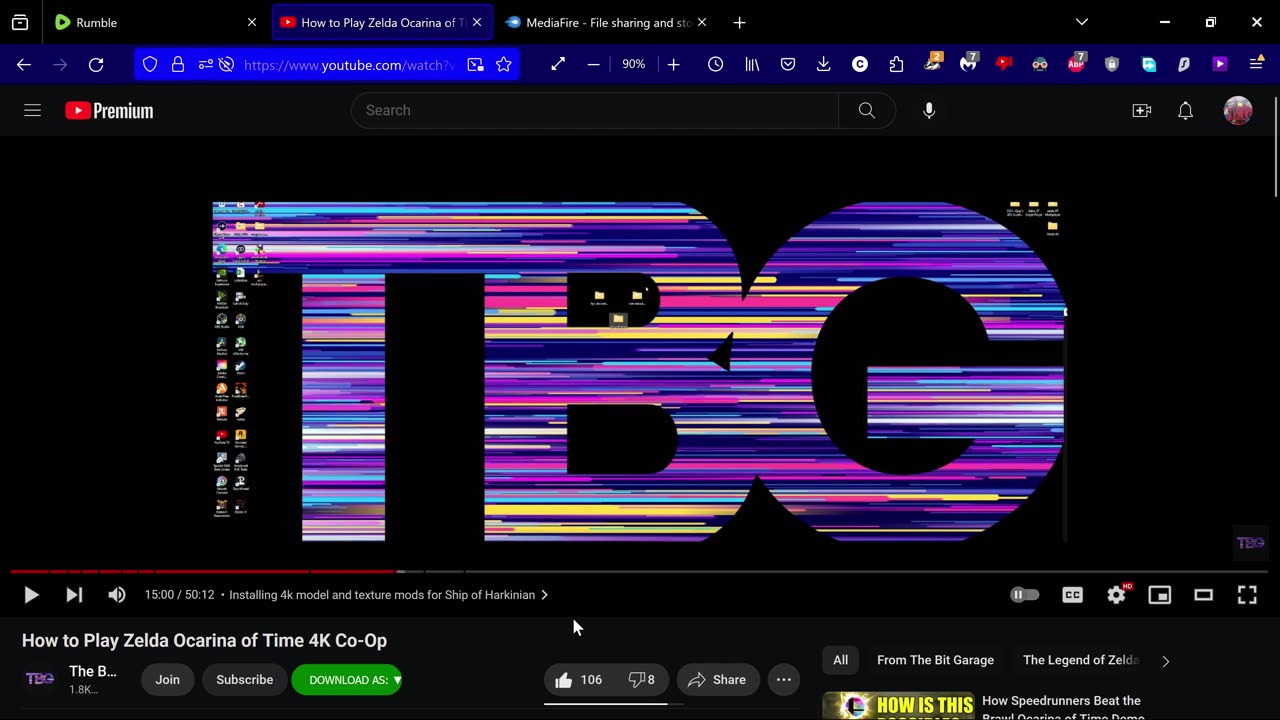Select 'The Legend of Zelda' chip

tap(1080, 660)
